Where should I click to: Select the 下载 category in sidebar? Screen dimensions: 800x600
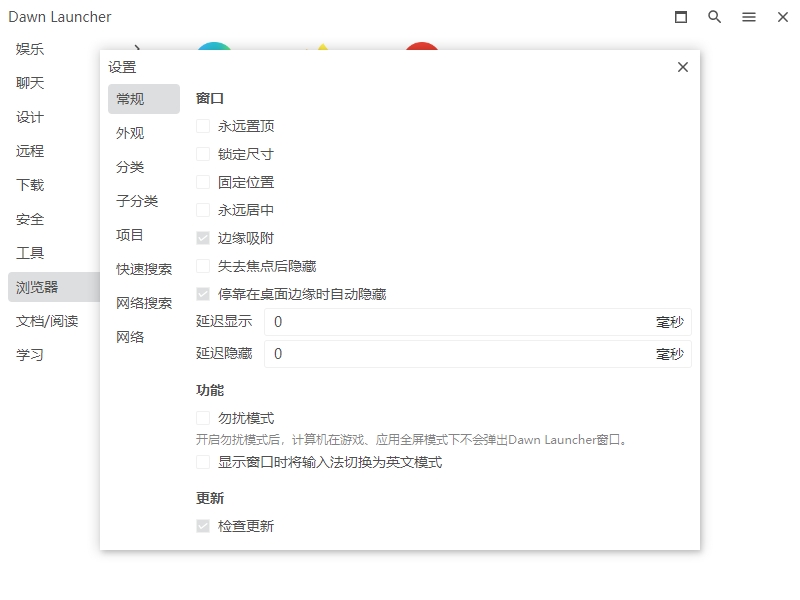pos(30,185)
